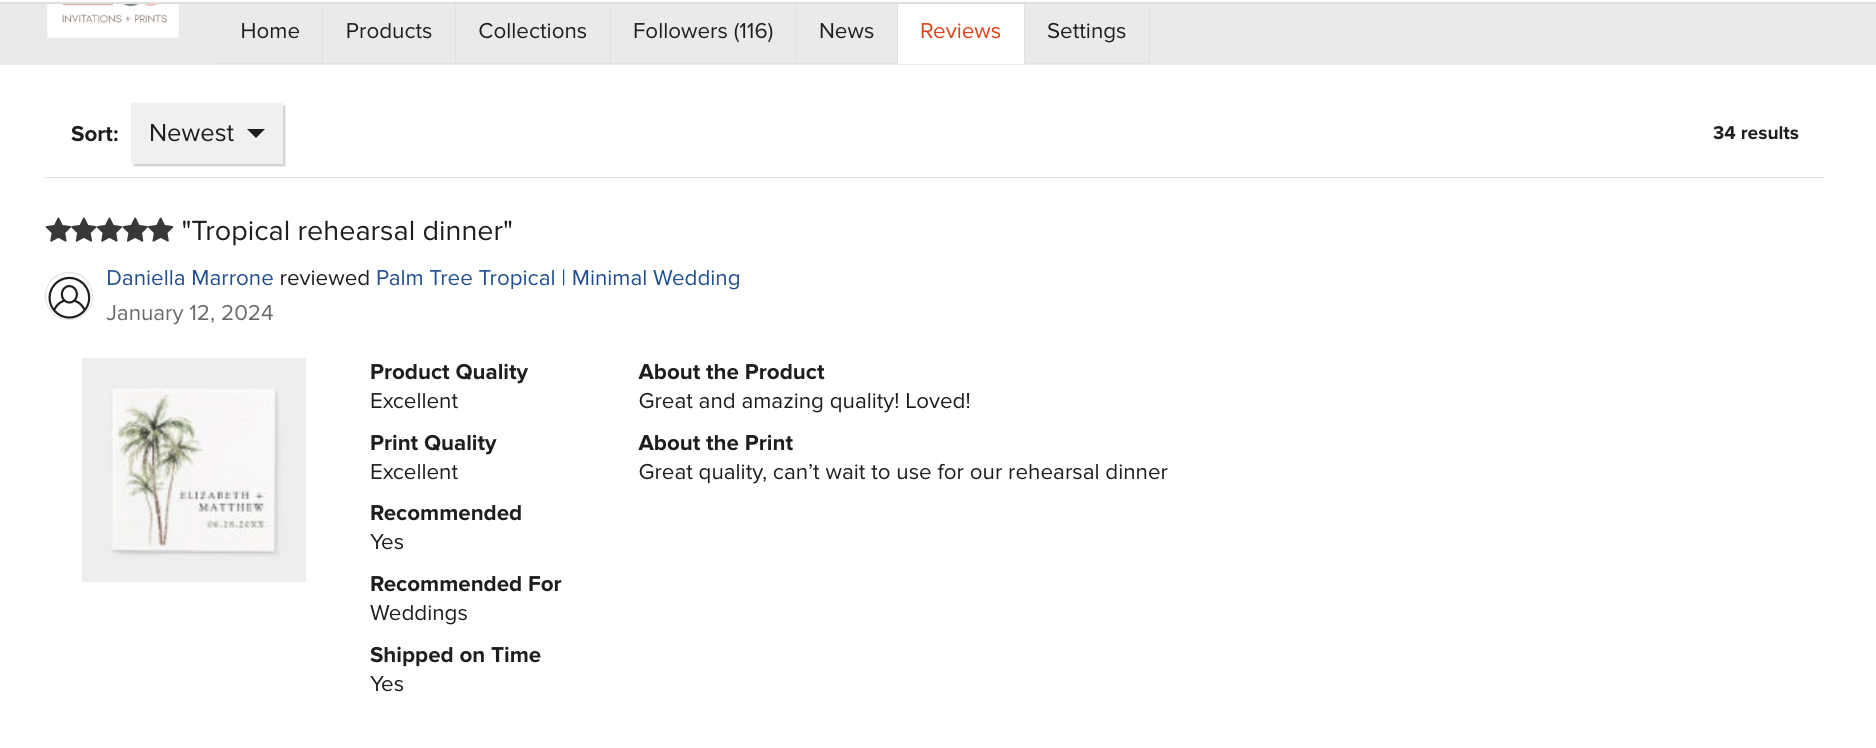
Task: Click the January 12, 2024 review date
Action: [190, 313]
